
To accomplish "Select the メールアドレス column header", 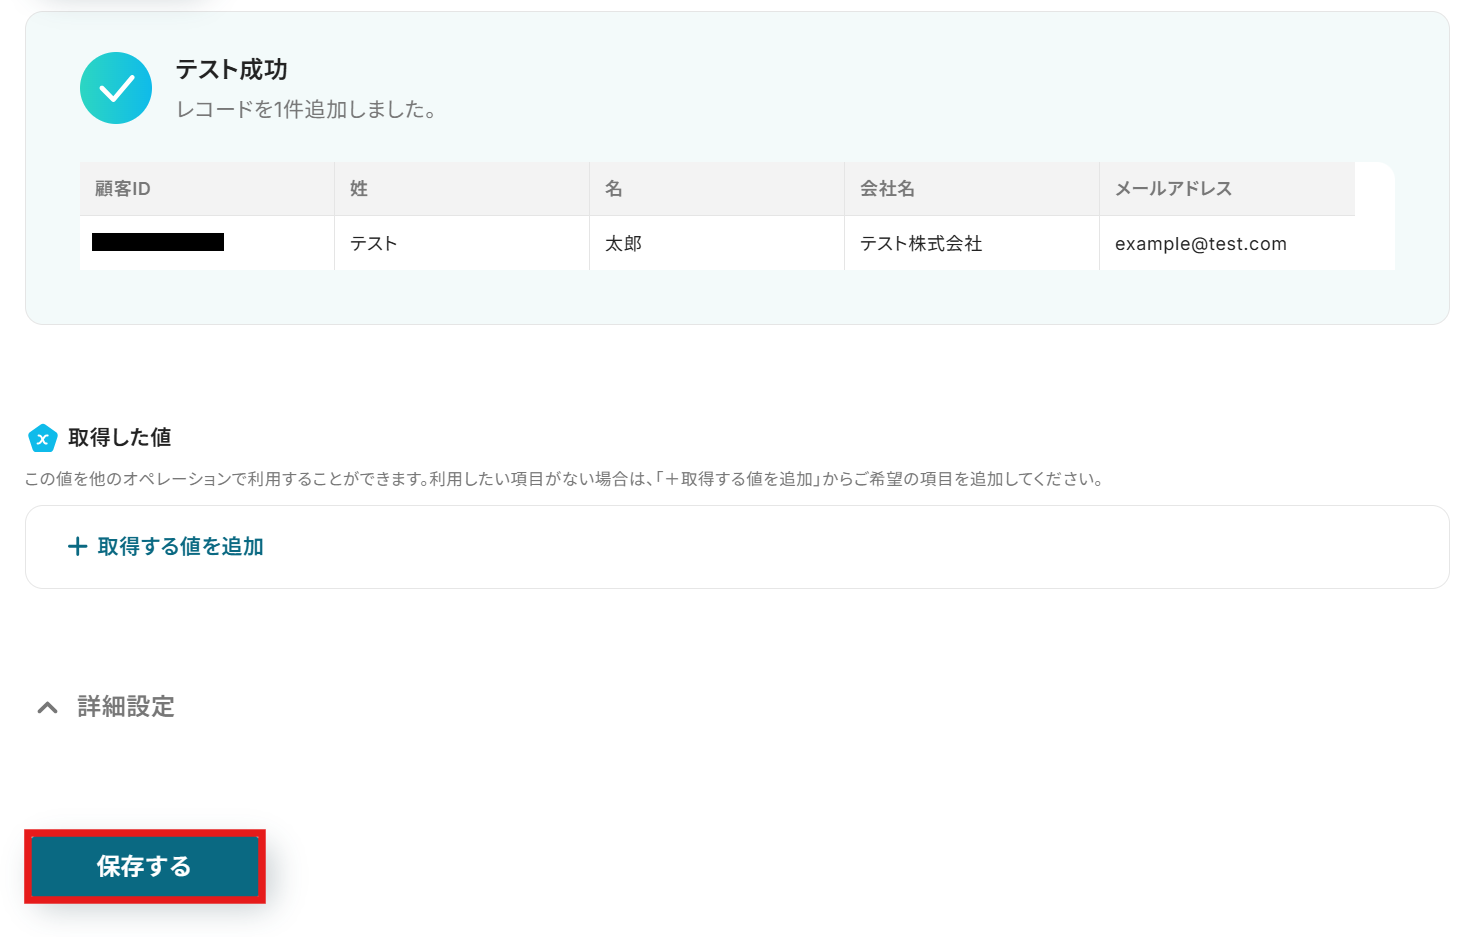I will point(1227,189).
